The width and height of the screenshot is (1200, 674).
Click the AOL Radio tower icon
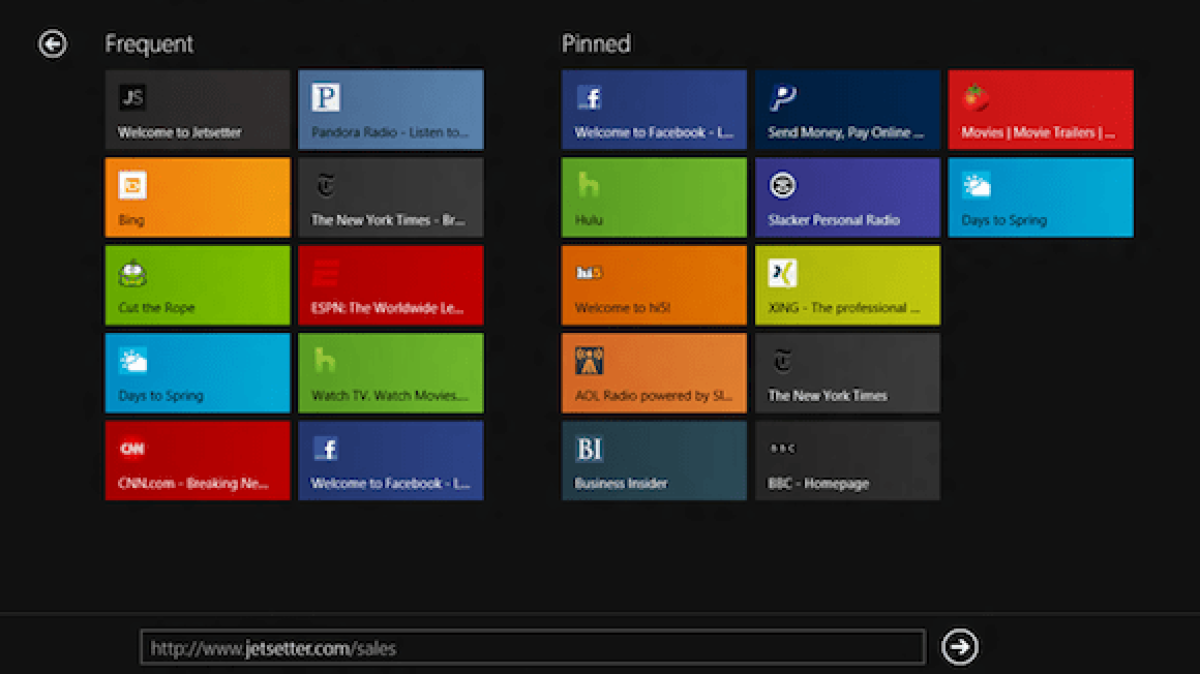tap(589, 361)
